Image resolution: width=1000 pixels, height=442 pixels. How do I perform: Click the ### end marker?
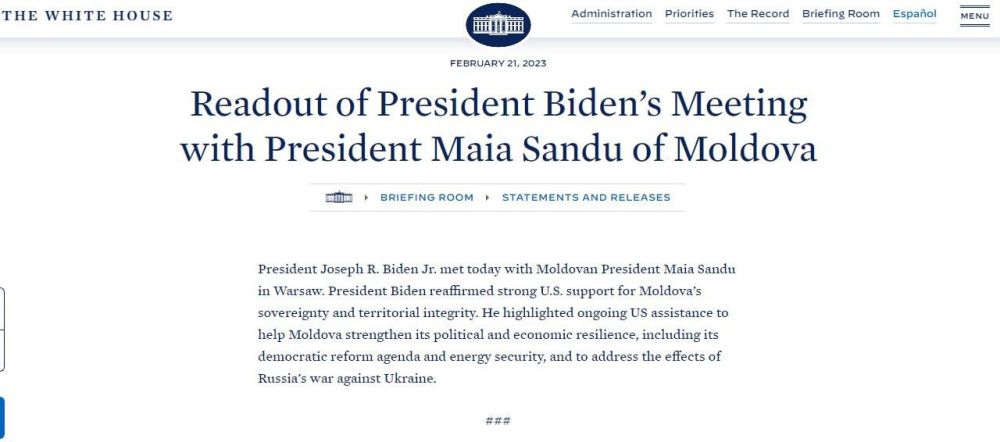click(x=498, y=420)
